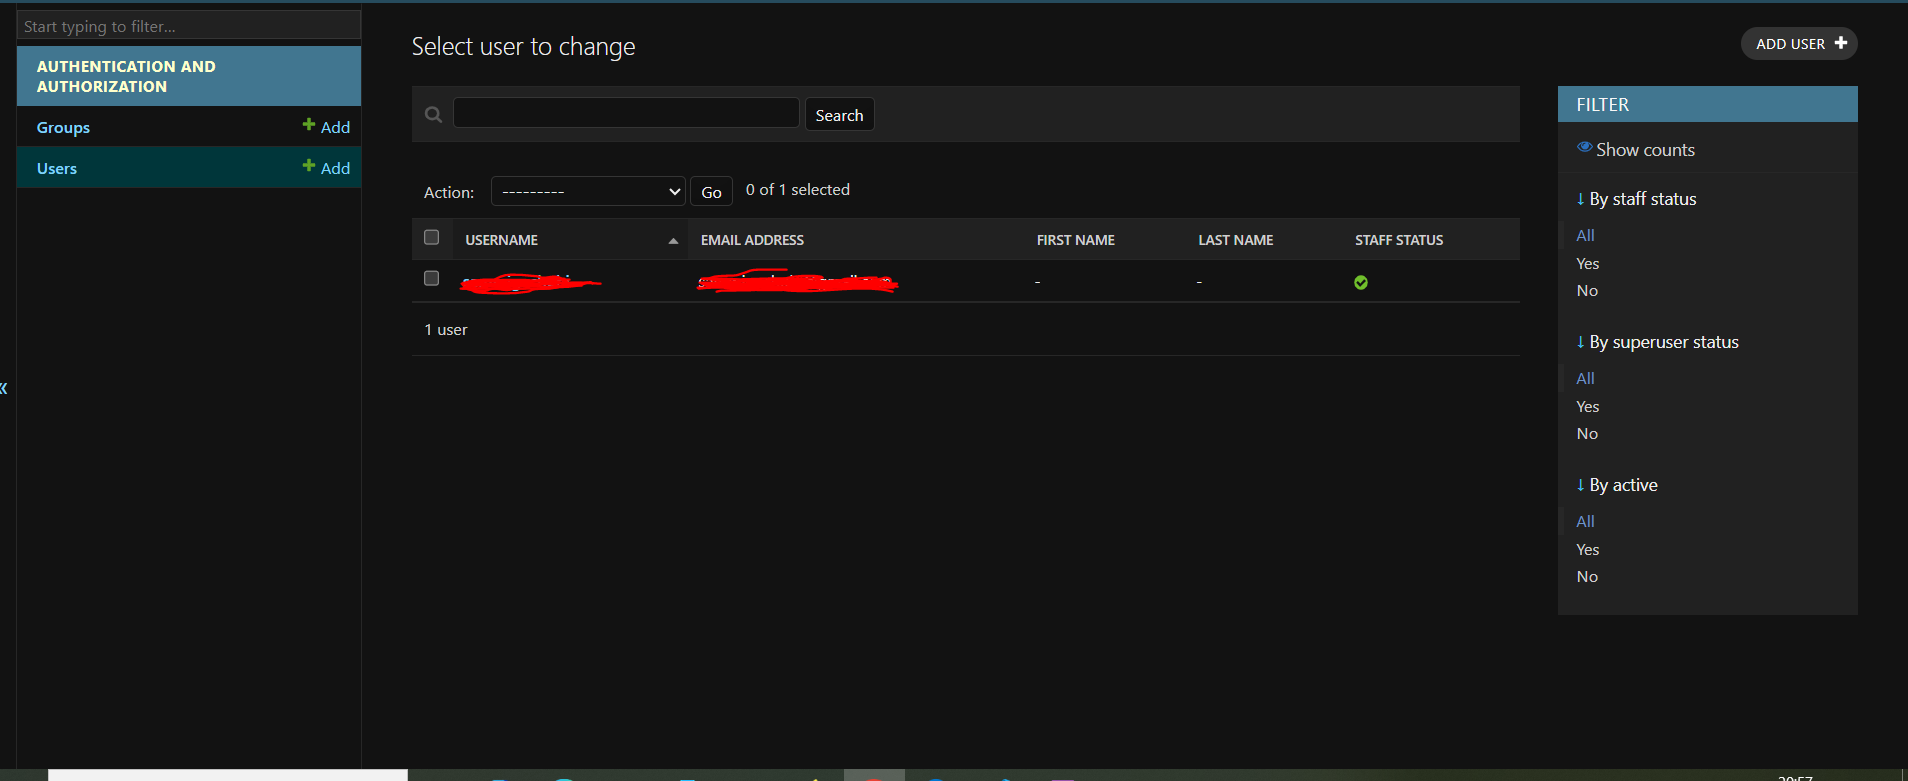The height and width of the screenshot is (781, 1908).
Task: Click the plus icon on ADD USER
Action: tap(1841, 43)
